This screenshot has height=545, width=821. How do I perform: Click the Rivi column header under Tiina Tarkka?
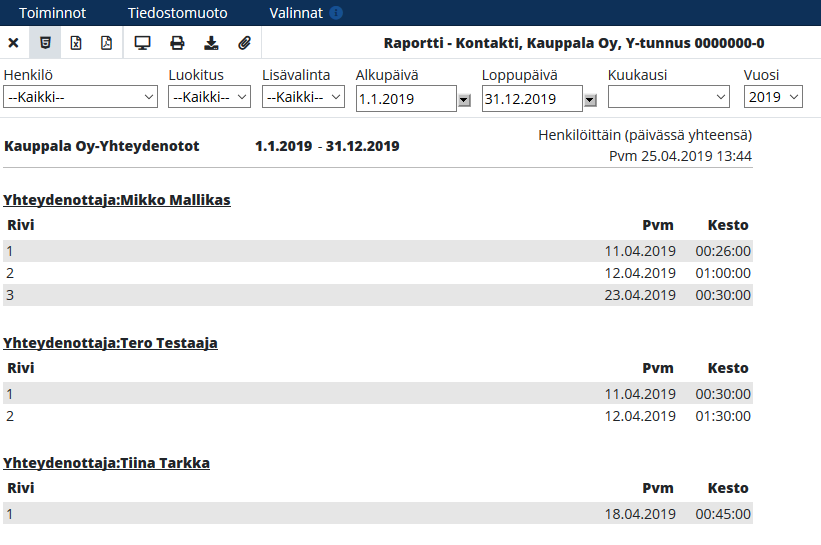click(x=20, y=488)
